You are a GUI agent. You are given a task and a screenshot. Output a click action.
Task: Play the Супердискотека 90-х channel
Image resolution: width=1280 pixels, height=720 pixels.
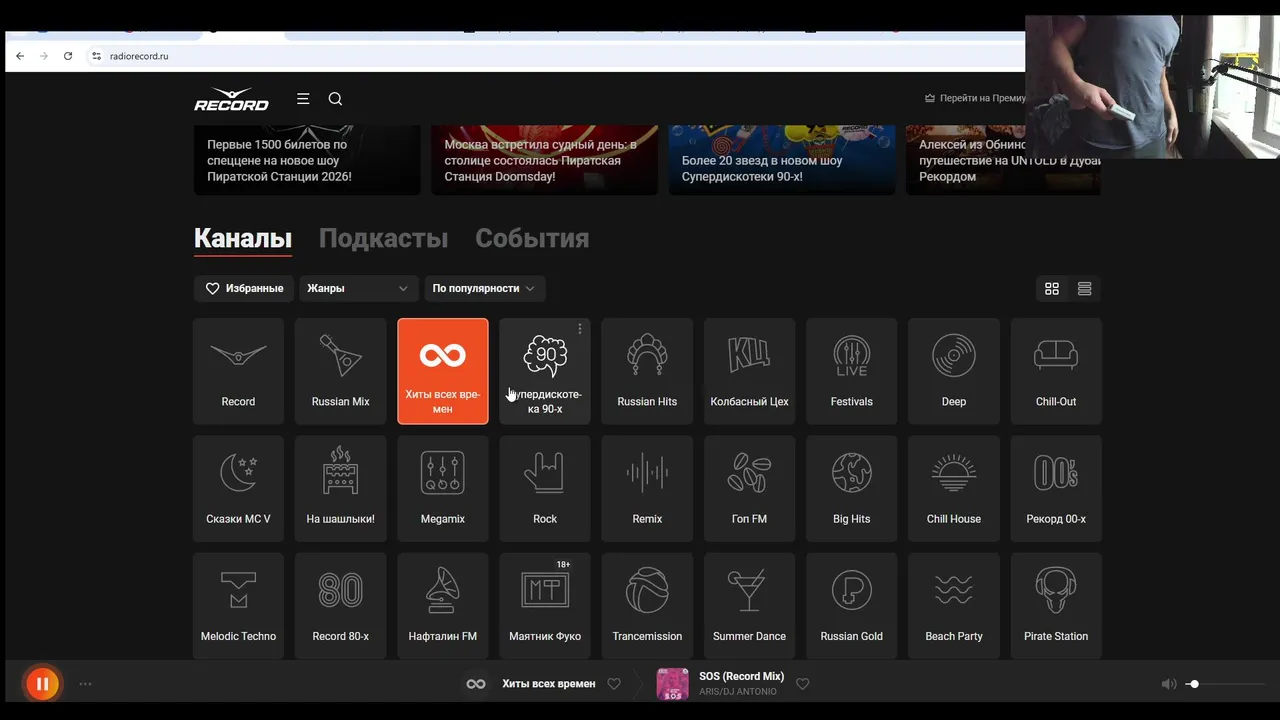tap(545, 371)
